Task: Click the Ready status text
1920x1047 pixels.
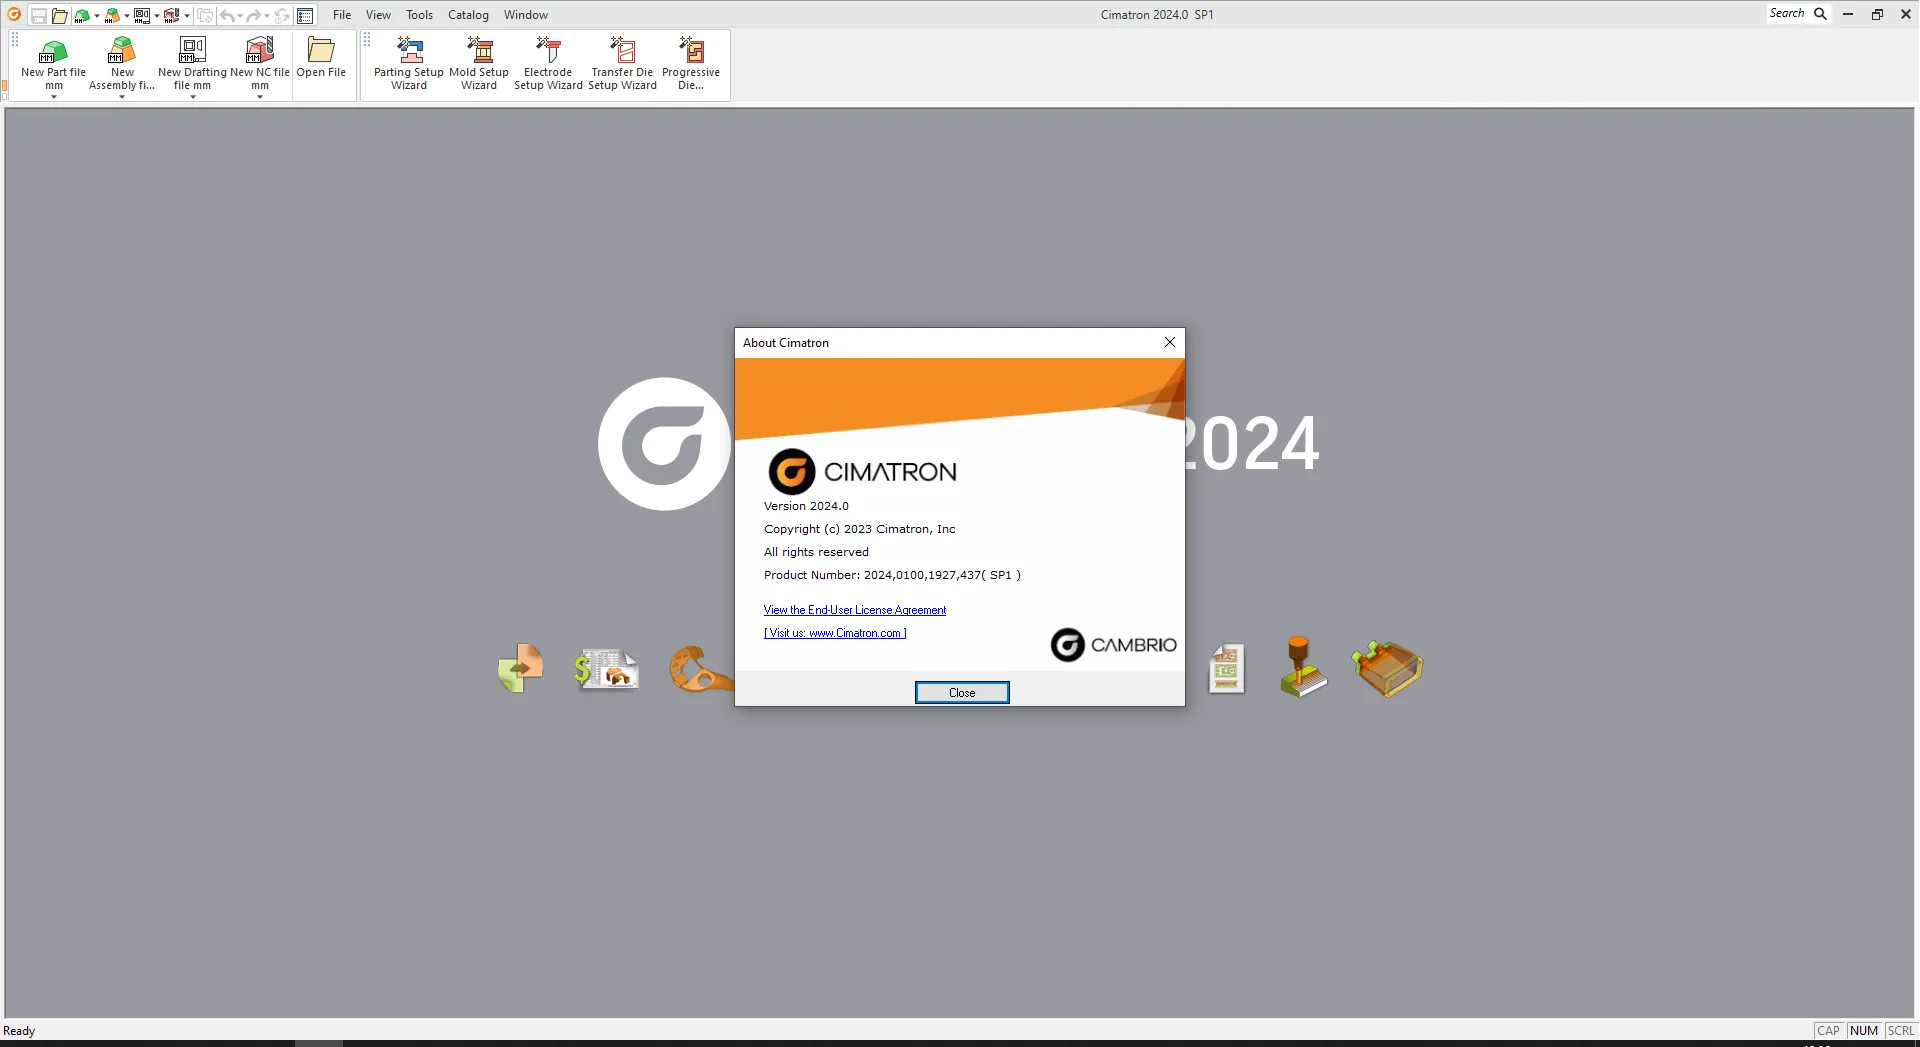Action: pyautogui.click(x=19, y=1031)
